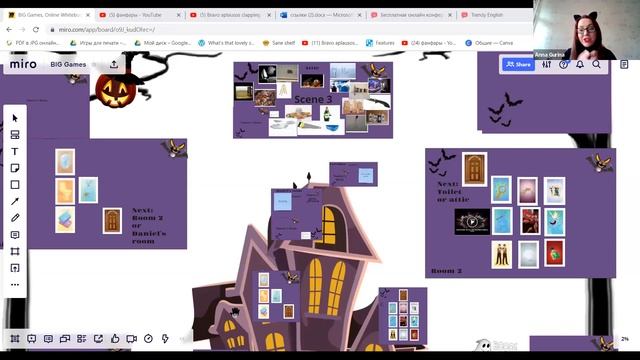Open the help question mark icon
The height and width of the screenshot is (360, 640).
pos(563,64)
